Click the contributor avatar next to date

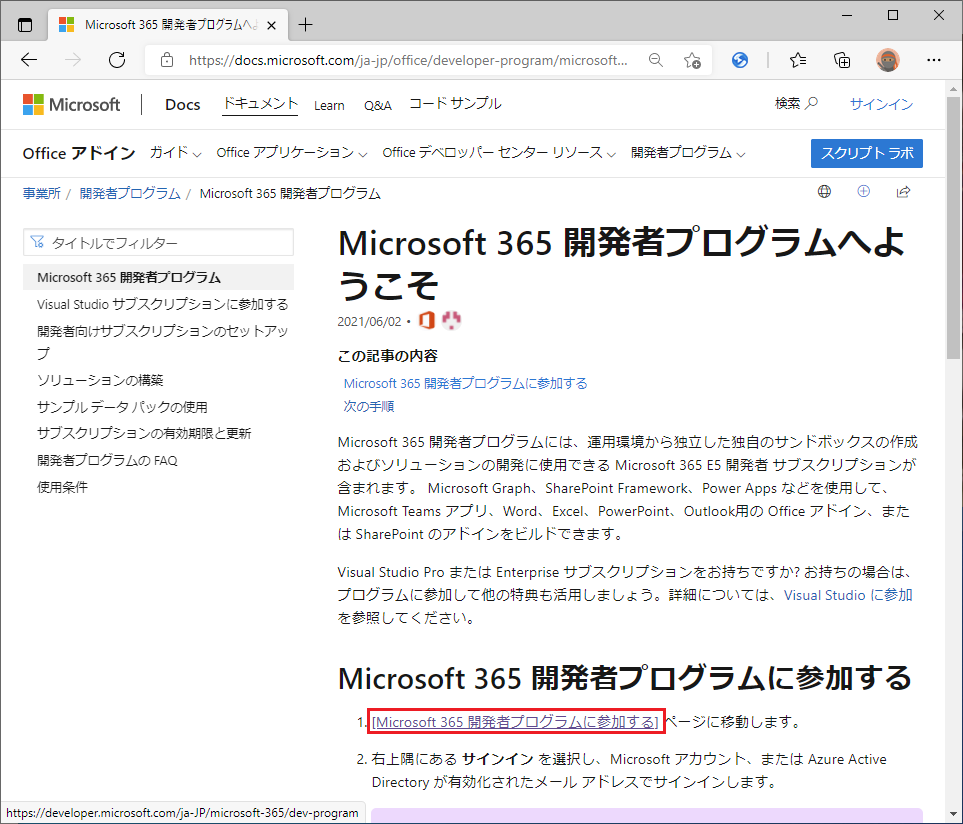coord(451,320)
